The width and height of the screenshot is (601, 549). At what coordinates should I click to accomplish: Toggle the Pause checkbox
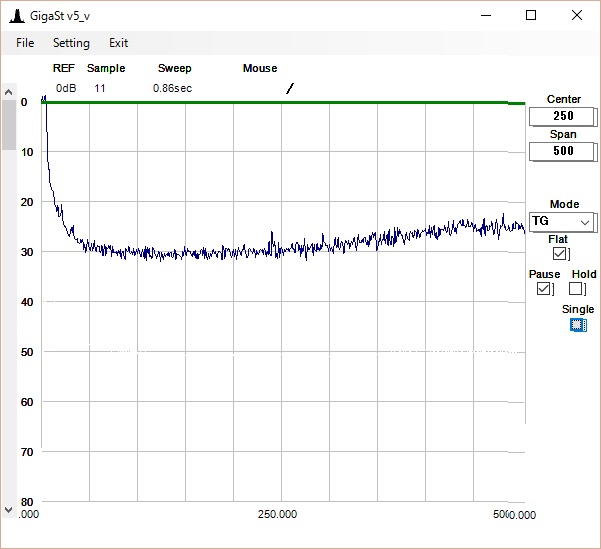coord(544,289)
